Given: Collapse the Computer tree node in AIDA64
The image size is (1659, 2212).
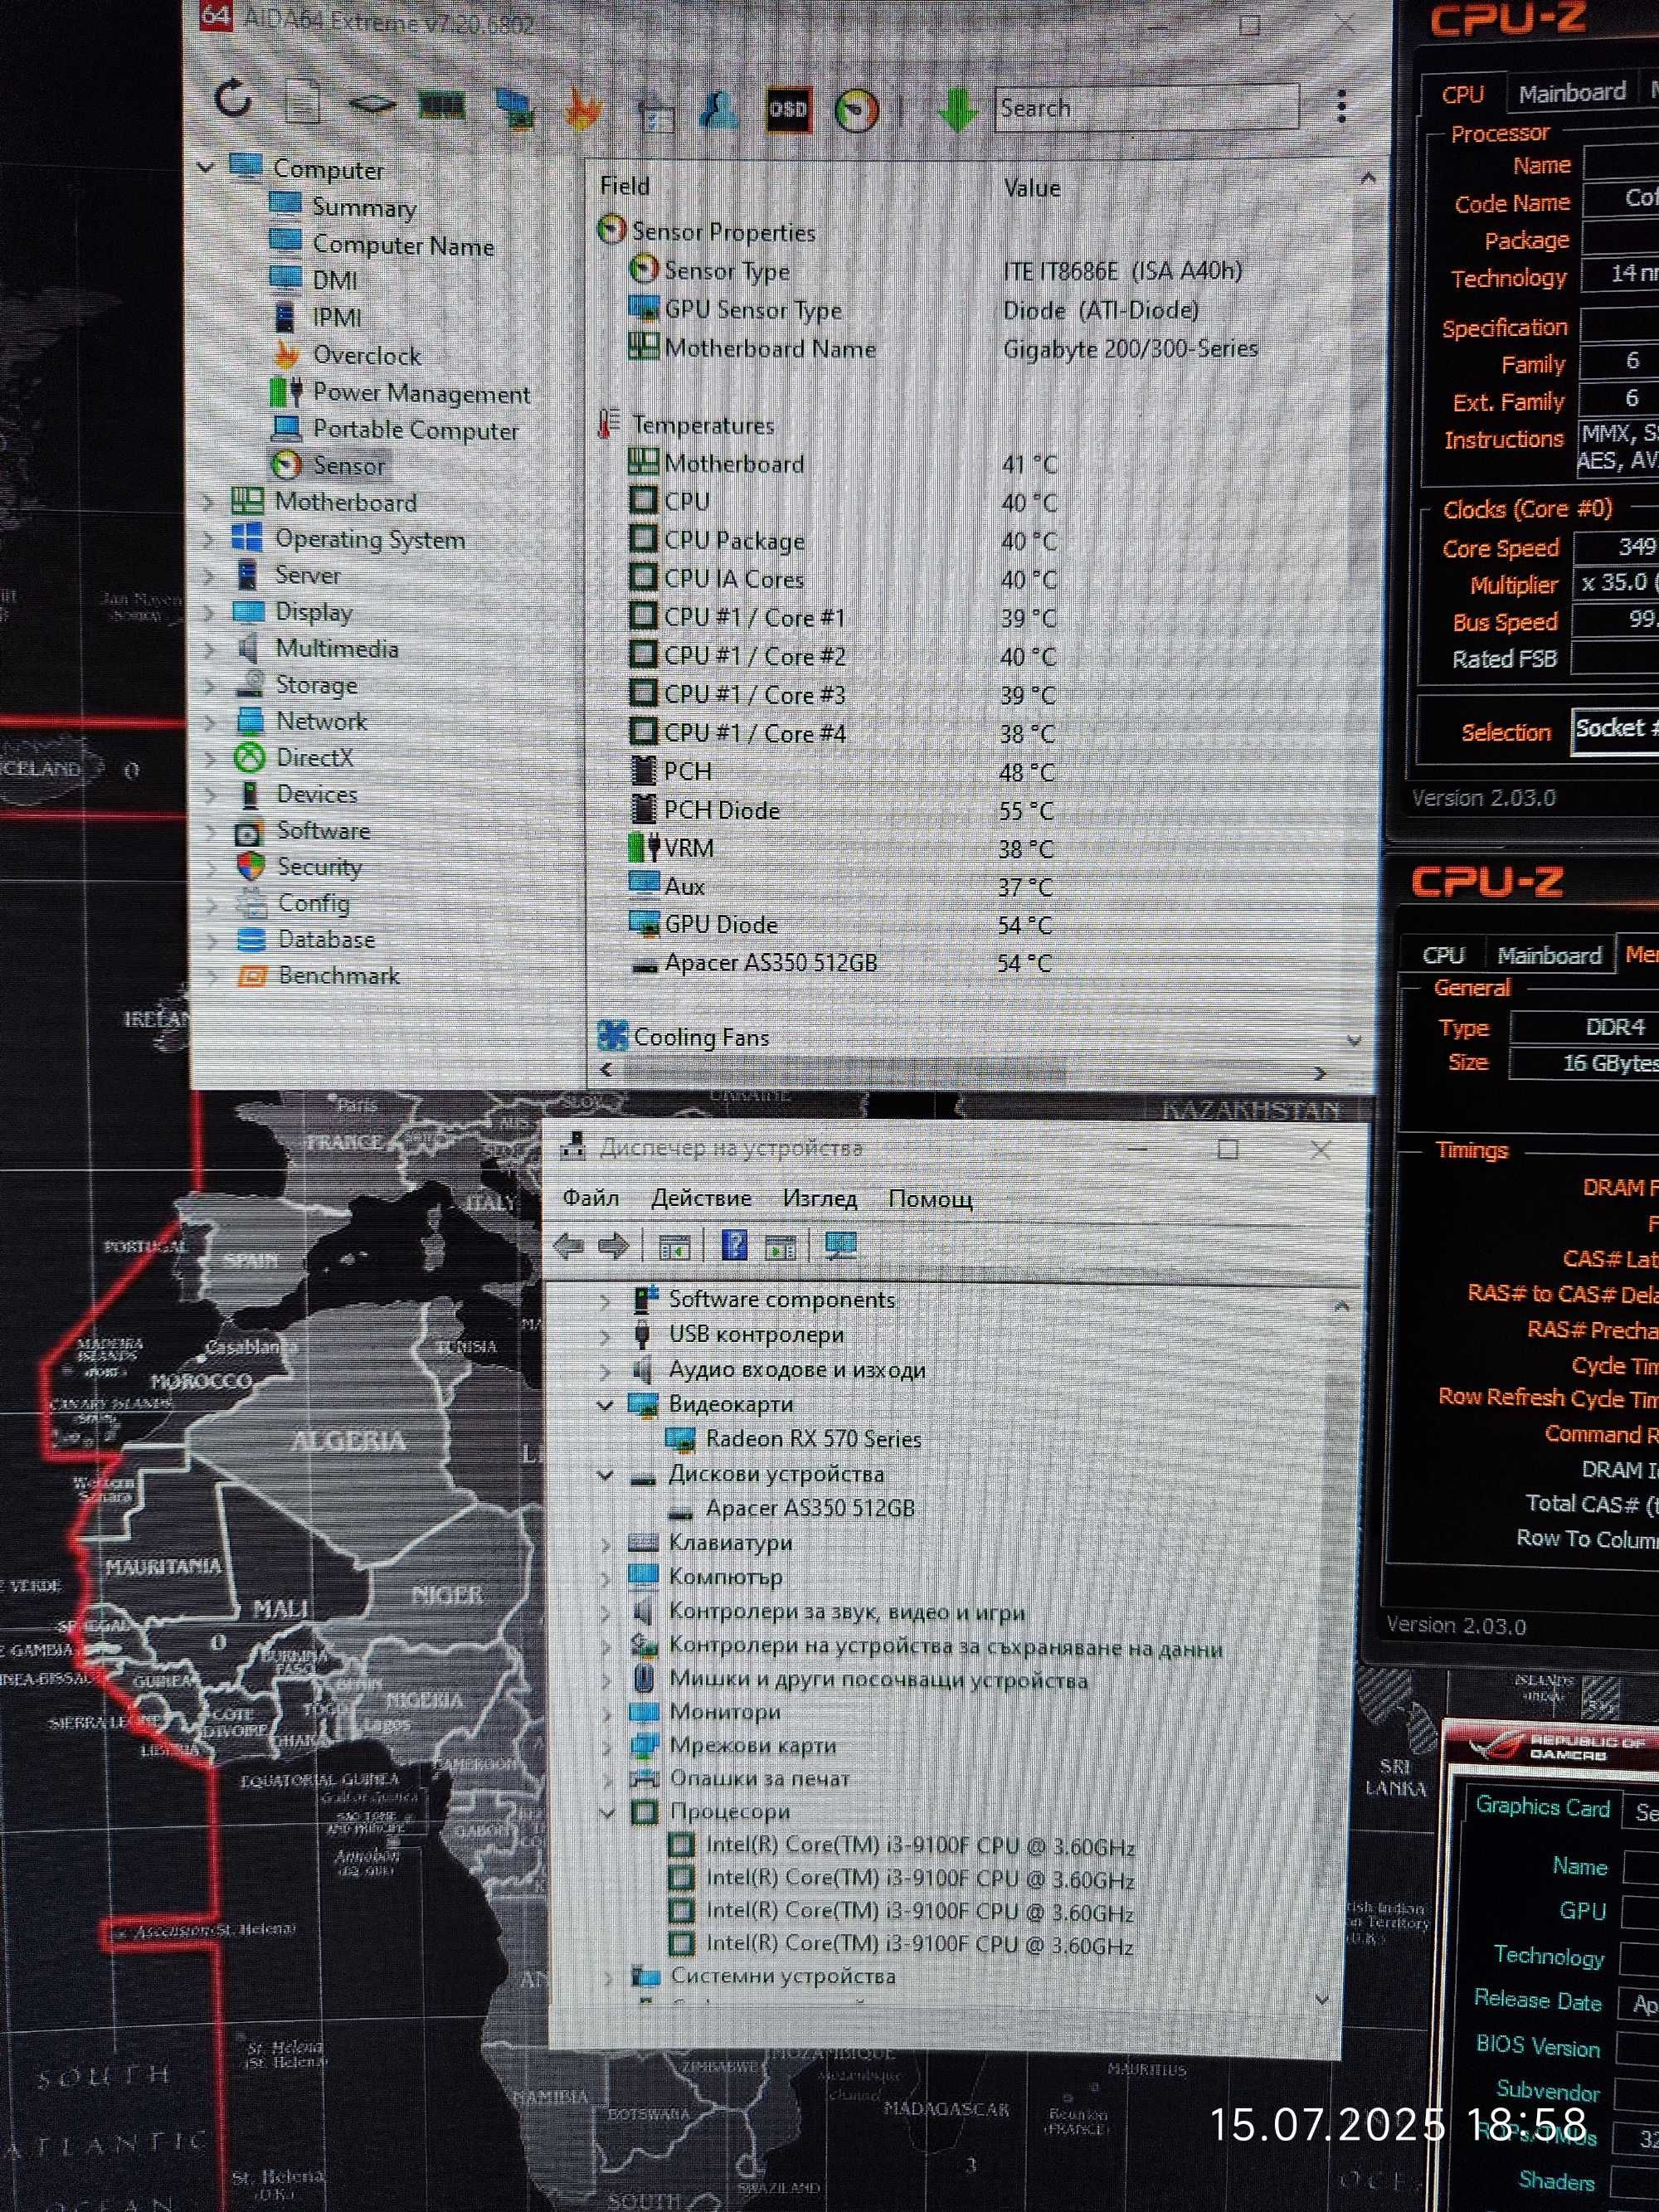Looking at the screenshot, I should coord(206,167).
